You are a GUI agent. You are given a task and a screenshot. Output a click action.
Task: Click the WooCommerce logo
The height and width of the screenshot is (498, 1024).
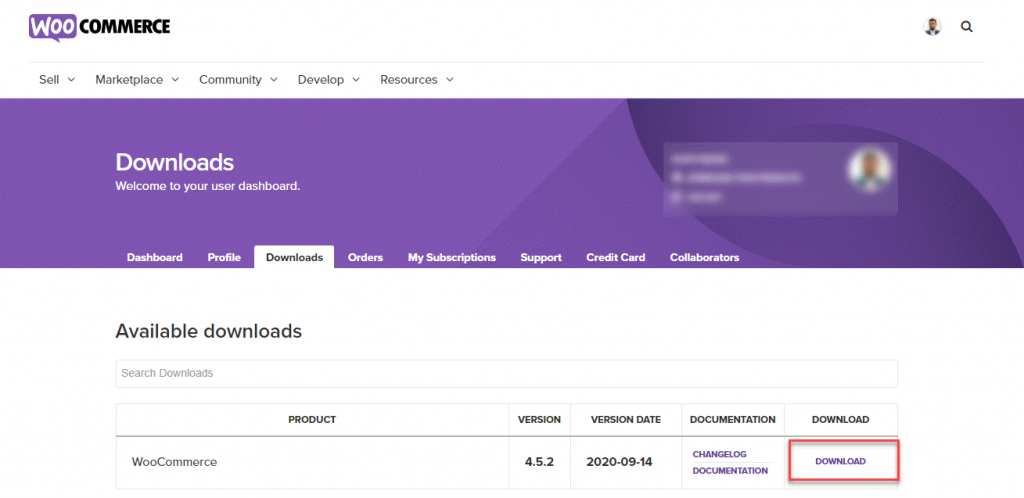pyautogui.click(x=99, y=27)
